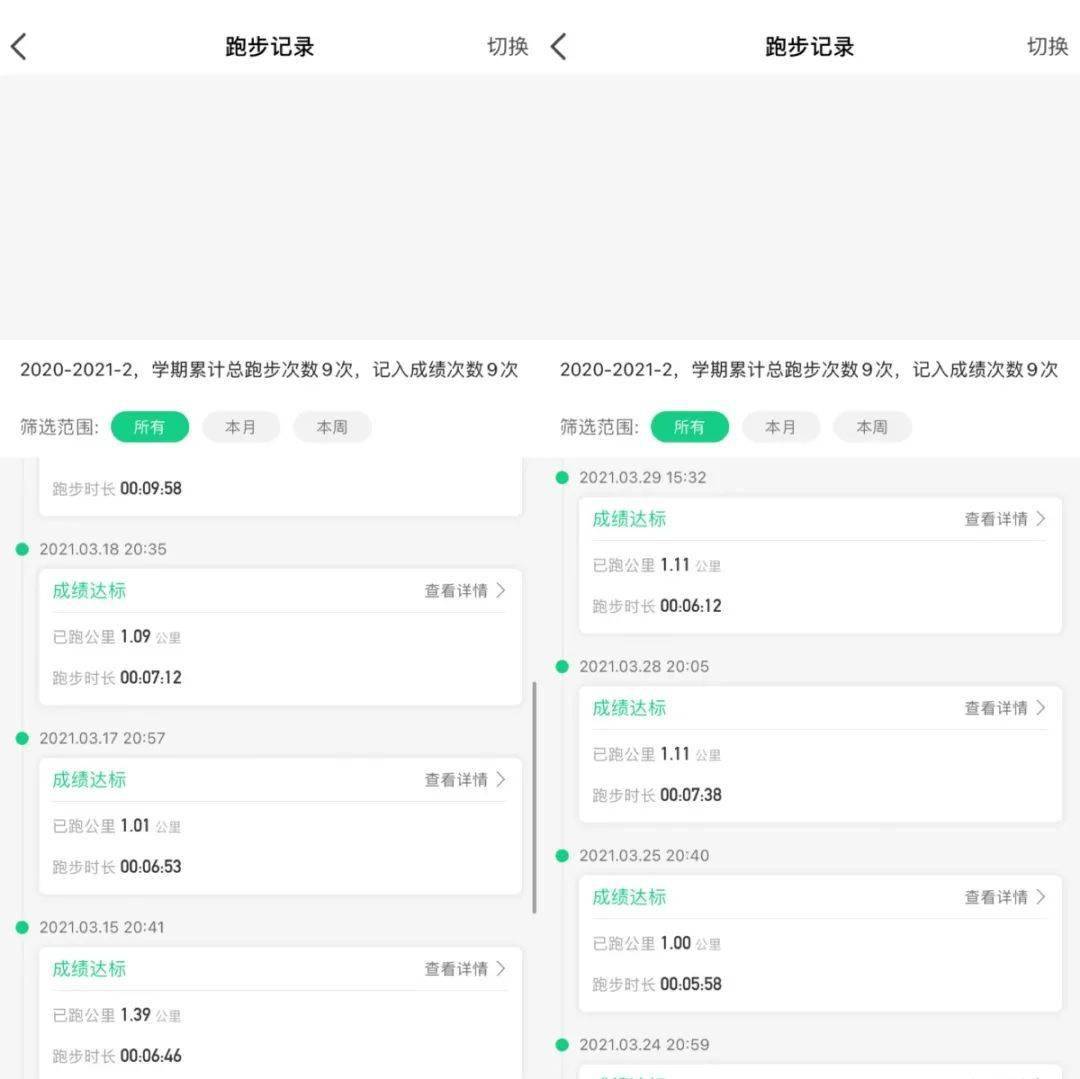Tap 切换 in the right screen header

(x=1048, y=46)
